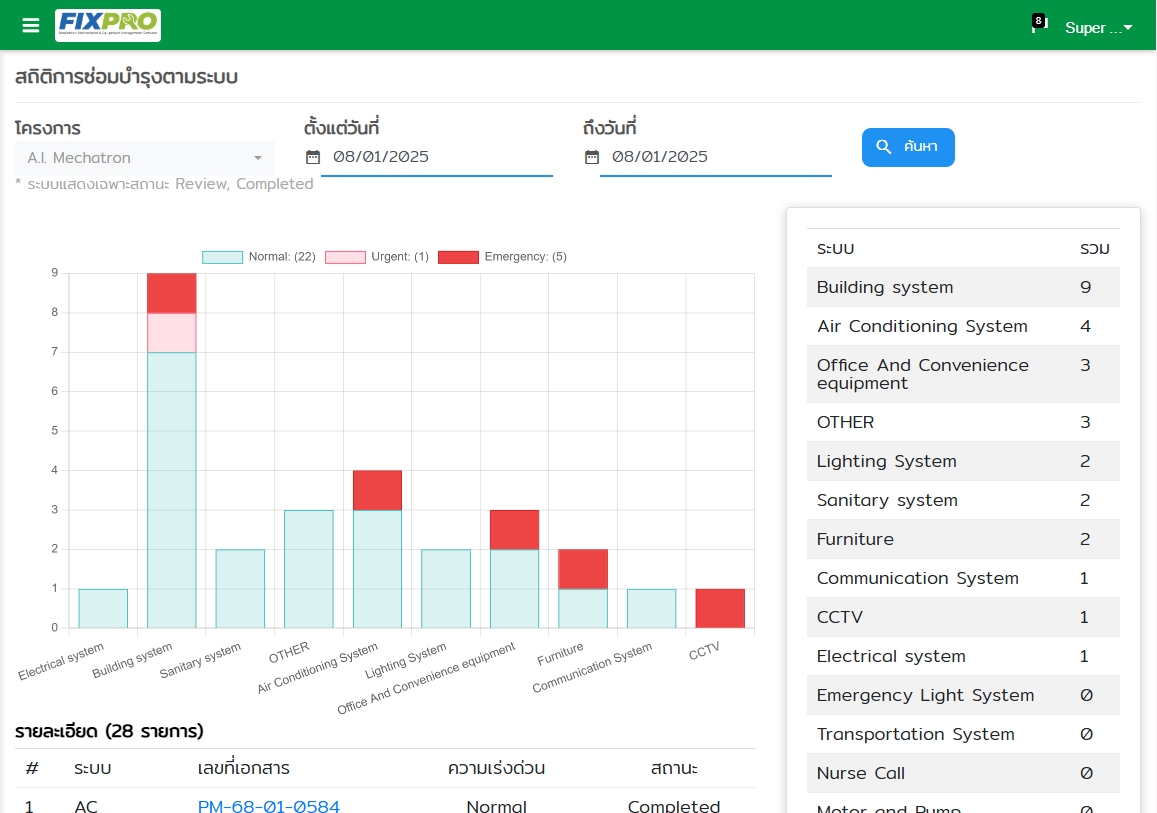The image size is (1157, 813).
Task: Select the Air Conditioning System table row
Action: click(962, 326)
